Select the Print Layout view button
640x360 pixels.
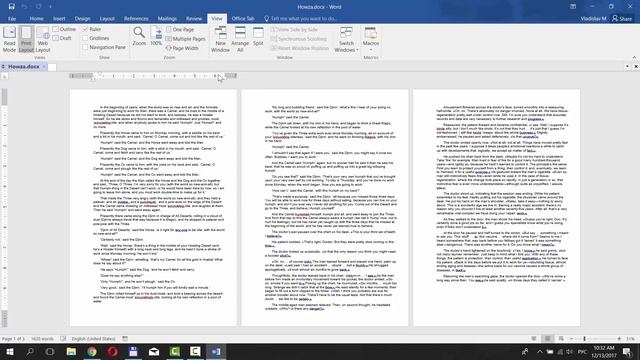click(26, 39)
